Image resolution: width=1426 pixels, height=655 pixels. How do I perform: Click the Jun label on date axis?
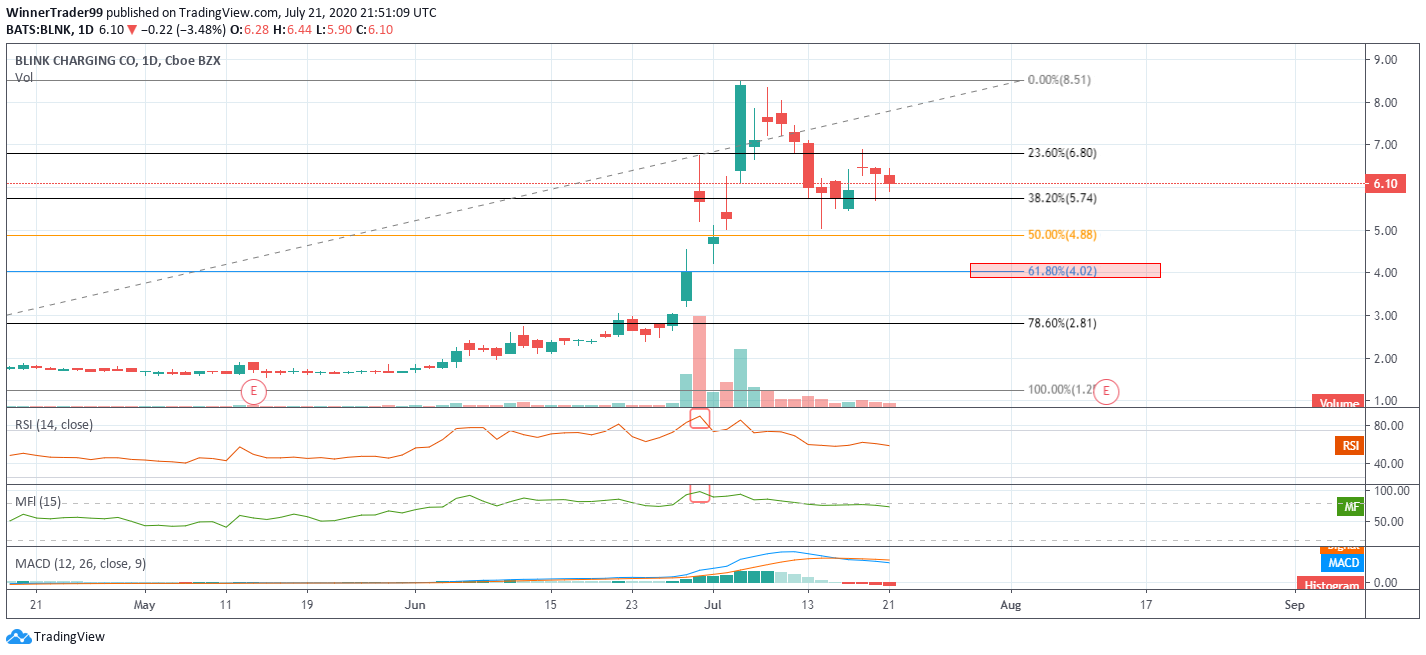coord(416,605)
